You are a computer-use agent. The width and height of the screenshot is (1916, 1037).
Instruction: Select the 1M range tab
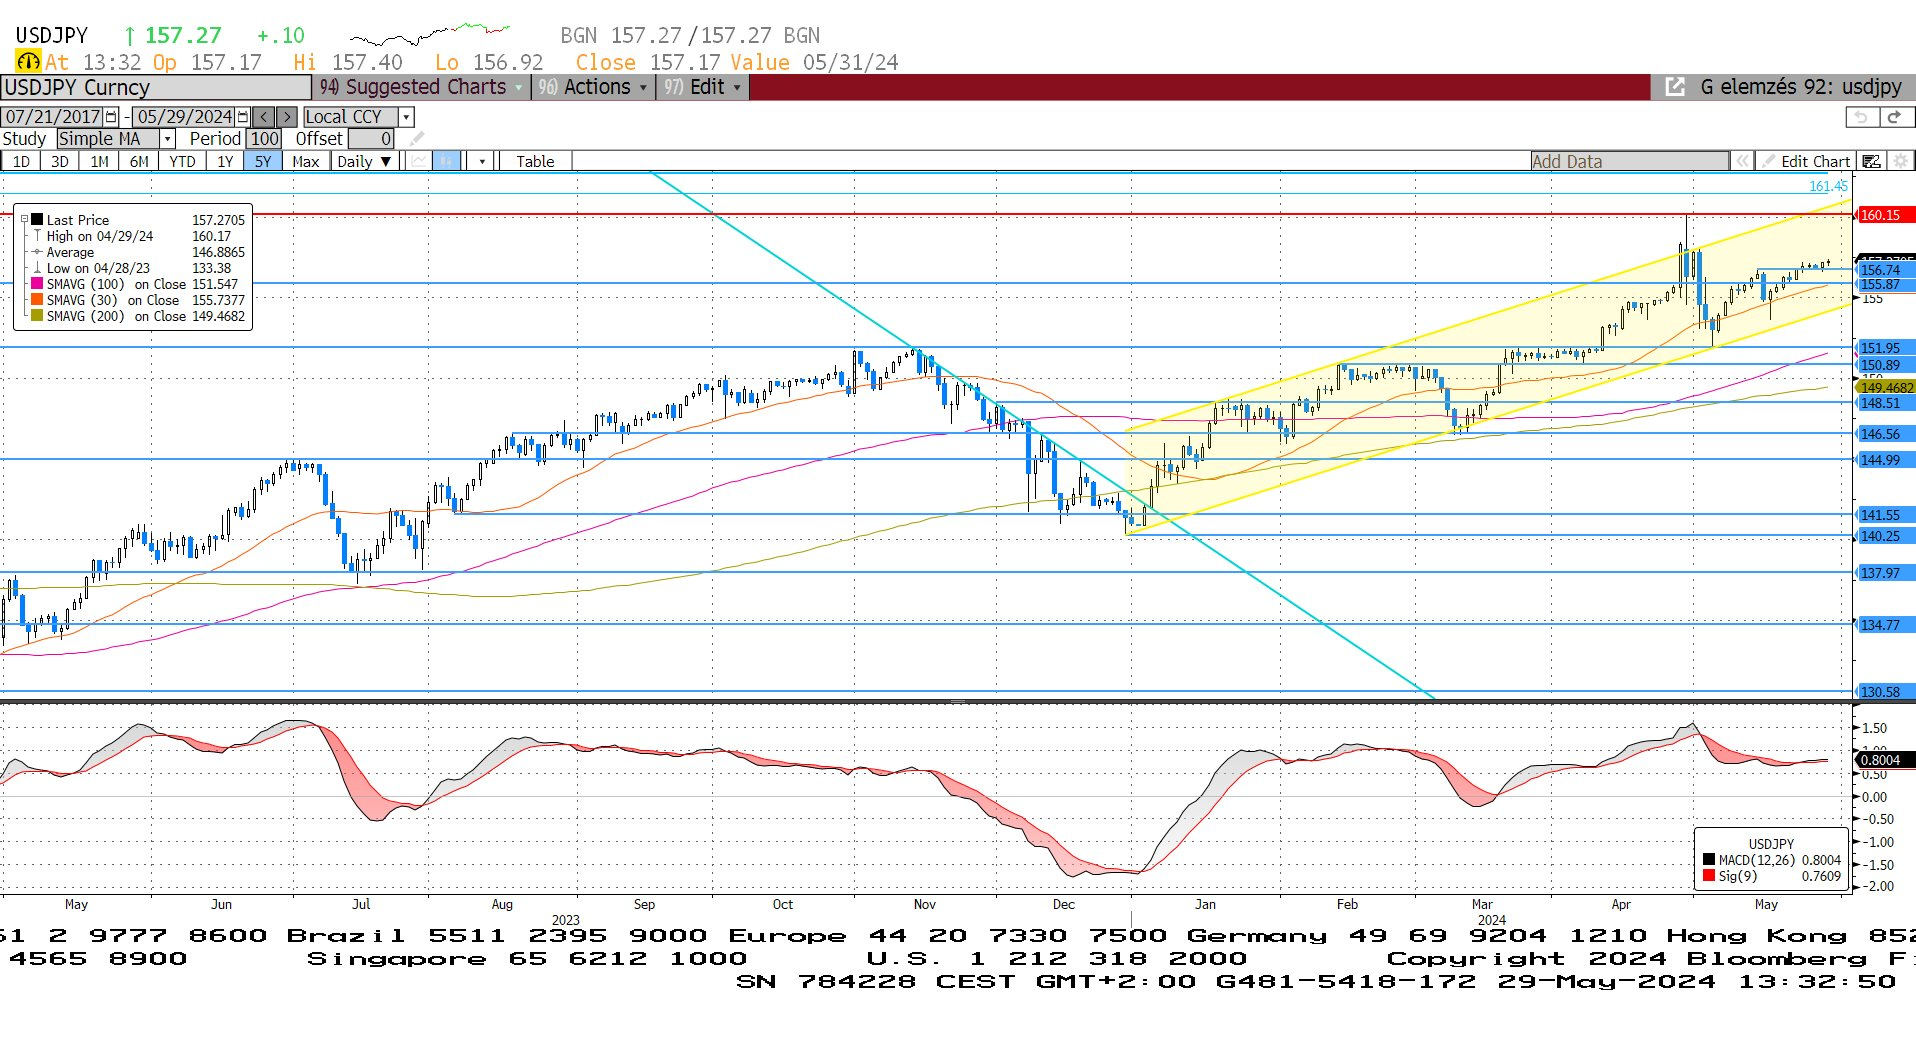(x=99, y=161)
